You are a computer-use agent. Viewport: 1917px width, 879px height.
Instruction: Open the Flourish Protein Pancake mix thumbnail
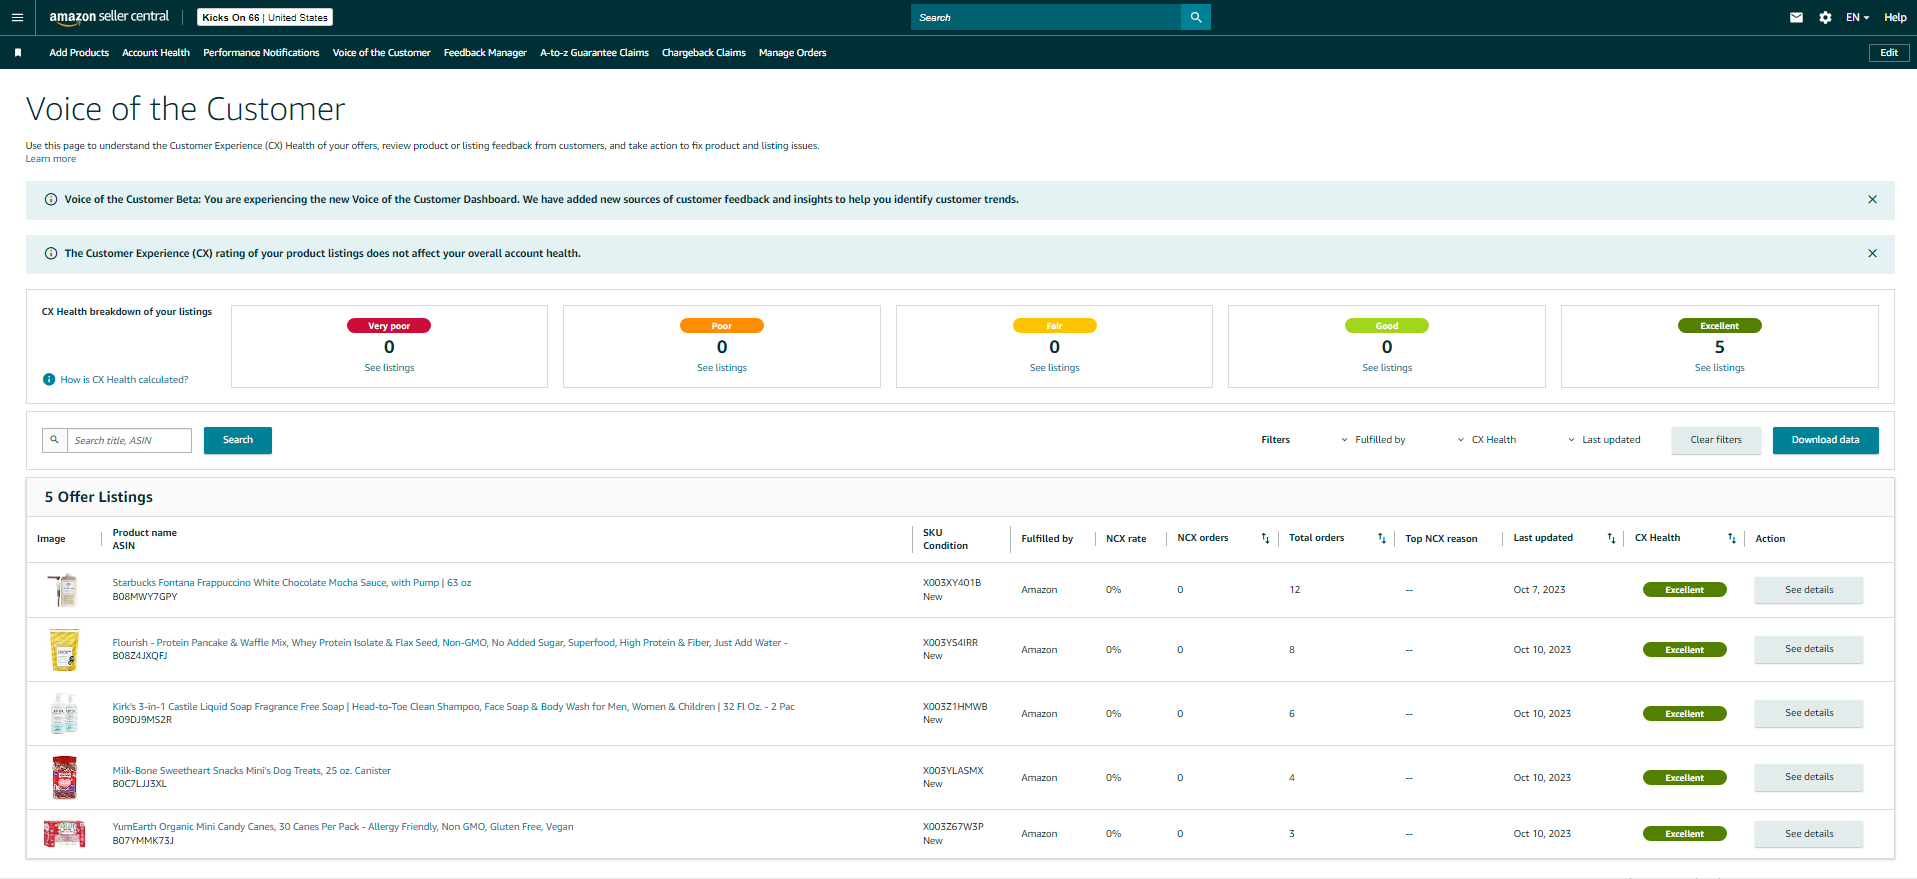point(65,650)
